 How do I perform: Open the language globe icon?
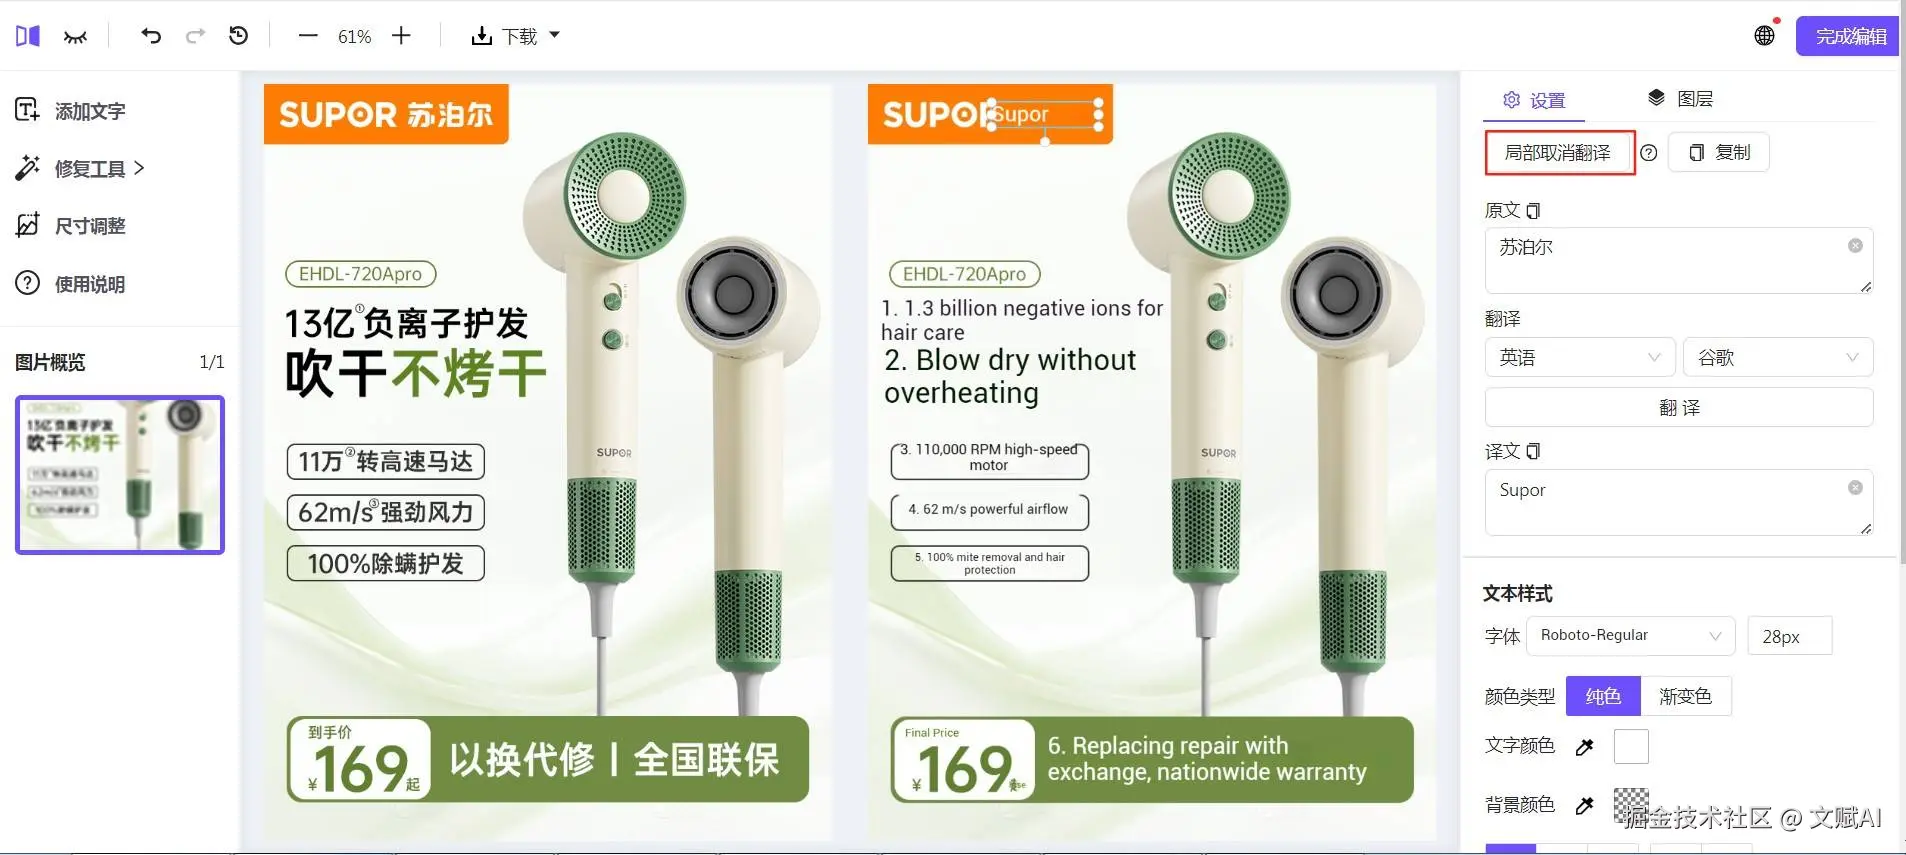click(1764, 36)
